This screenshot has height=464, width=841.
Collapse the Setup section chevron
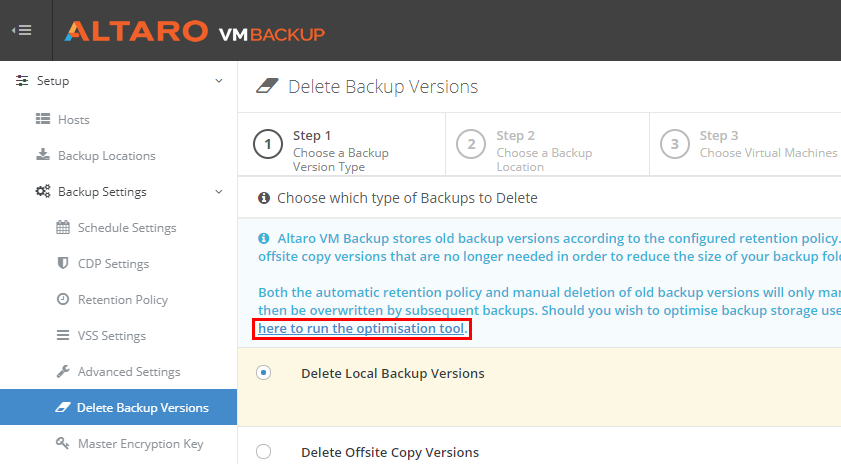pyautogui.click(x=219, y=81)
